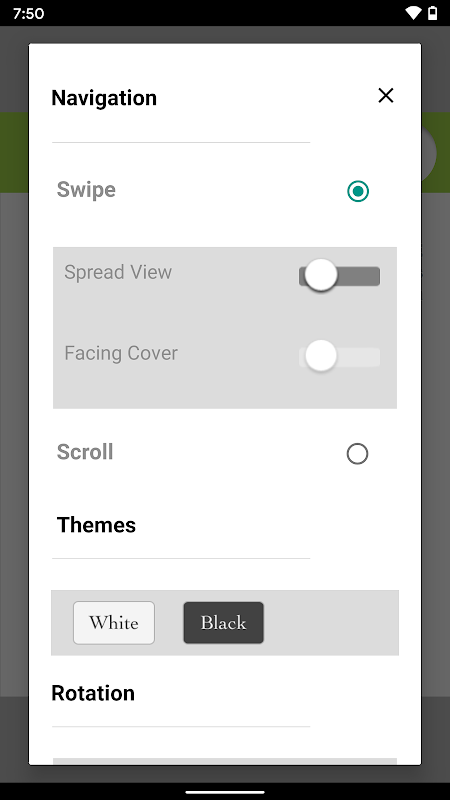Select the Scroll radio button
450x800 pixels.
coord(357,454)
